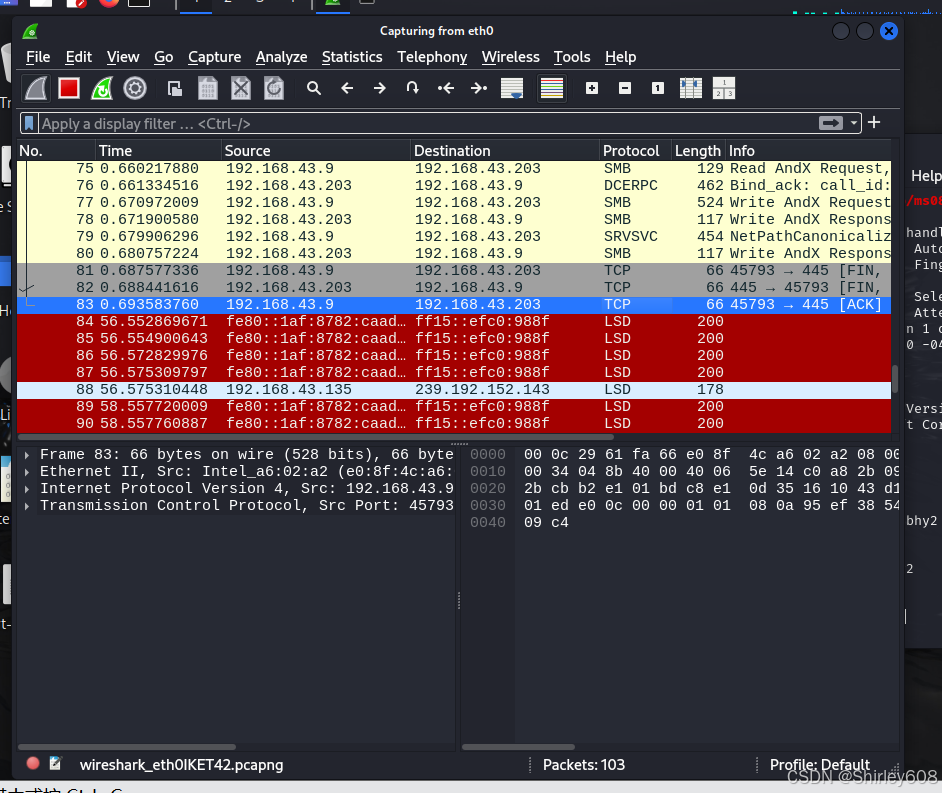Zoom in on main window text
This screenshot has width=942, height=793.
(592, 89)
